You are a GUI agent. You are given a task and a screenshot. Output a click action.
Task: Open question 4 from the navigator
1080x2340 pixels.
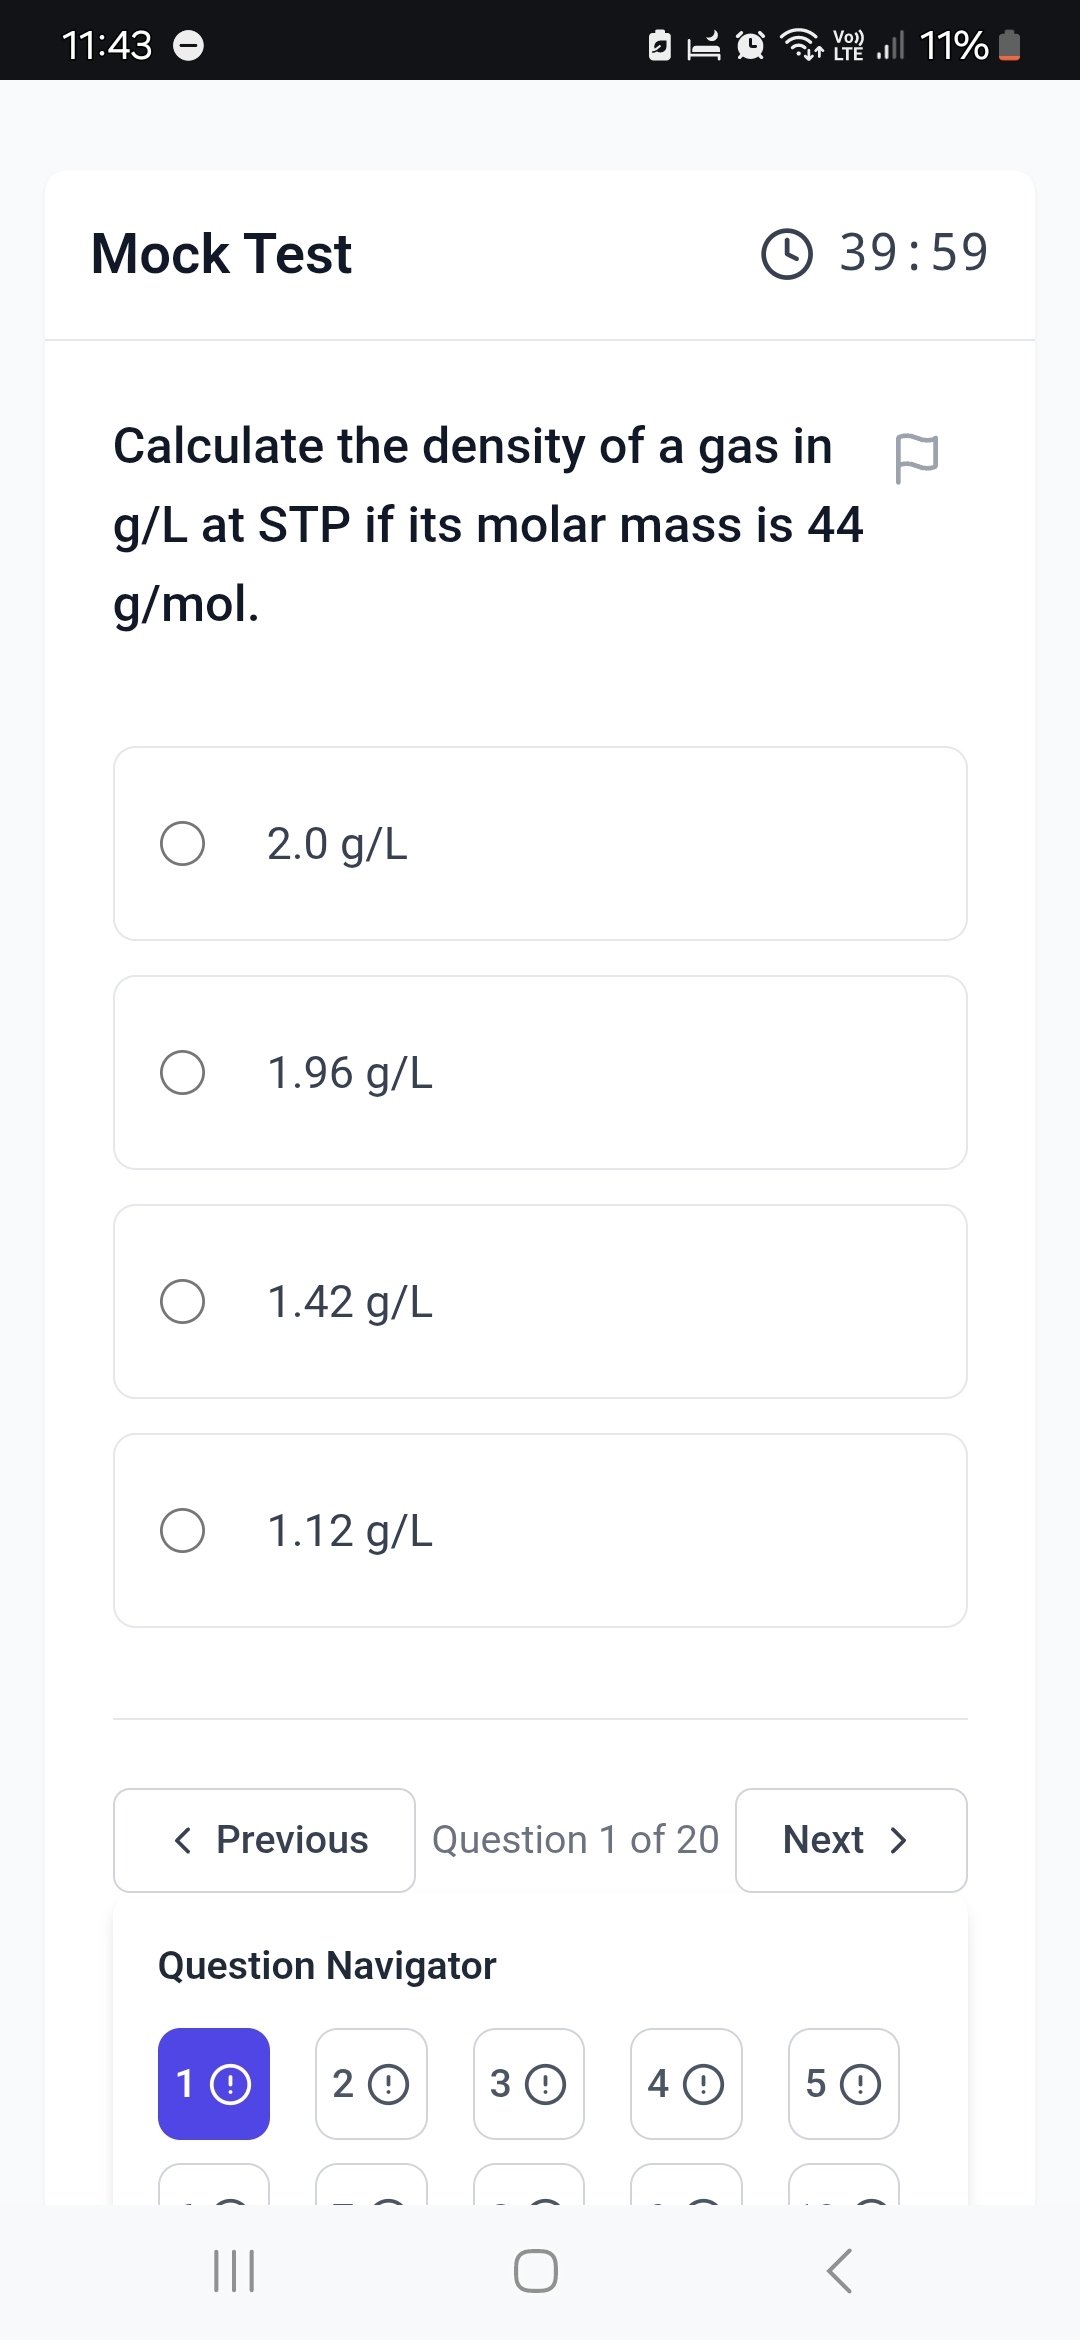[686, 2084]
